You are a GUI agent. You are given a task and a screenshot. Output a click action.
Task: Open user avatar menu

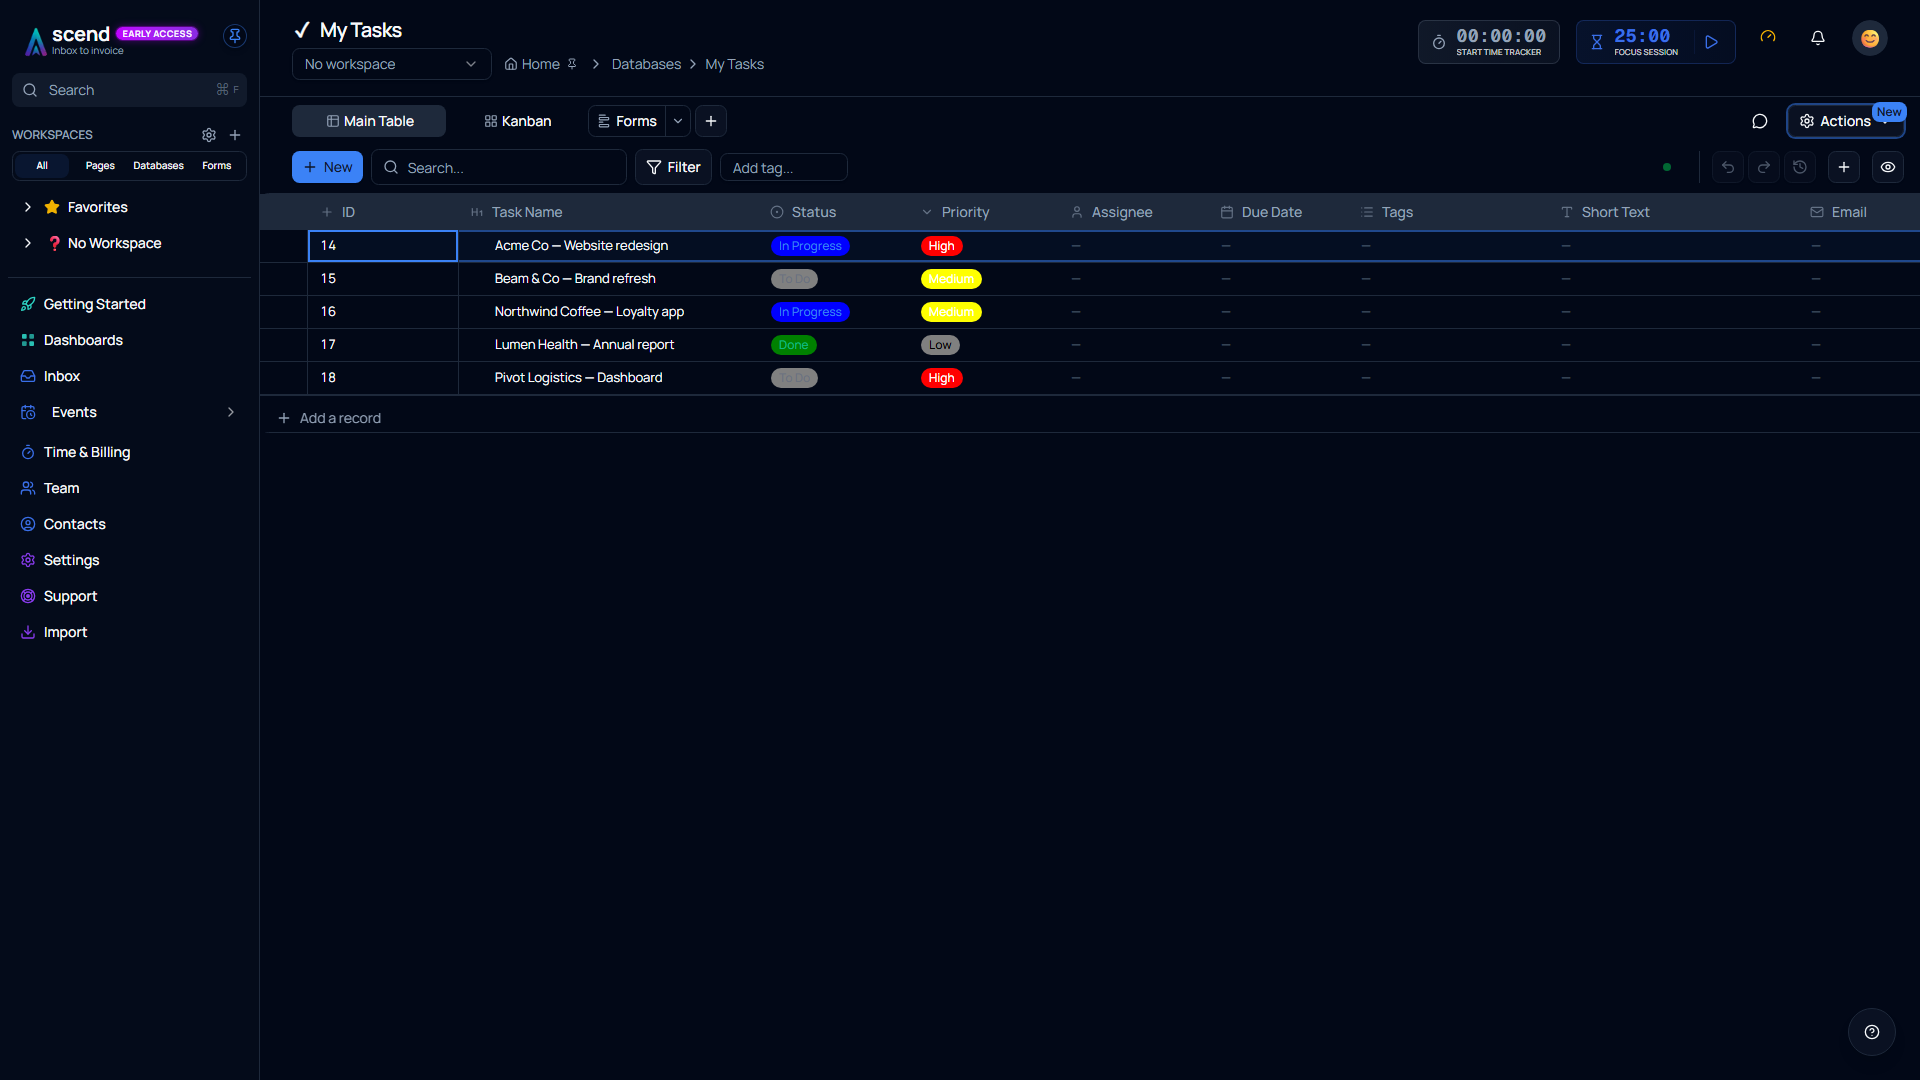[x=1870, y=38]
